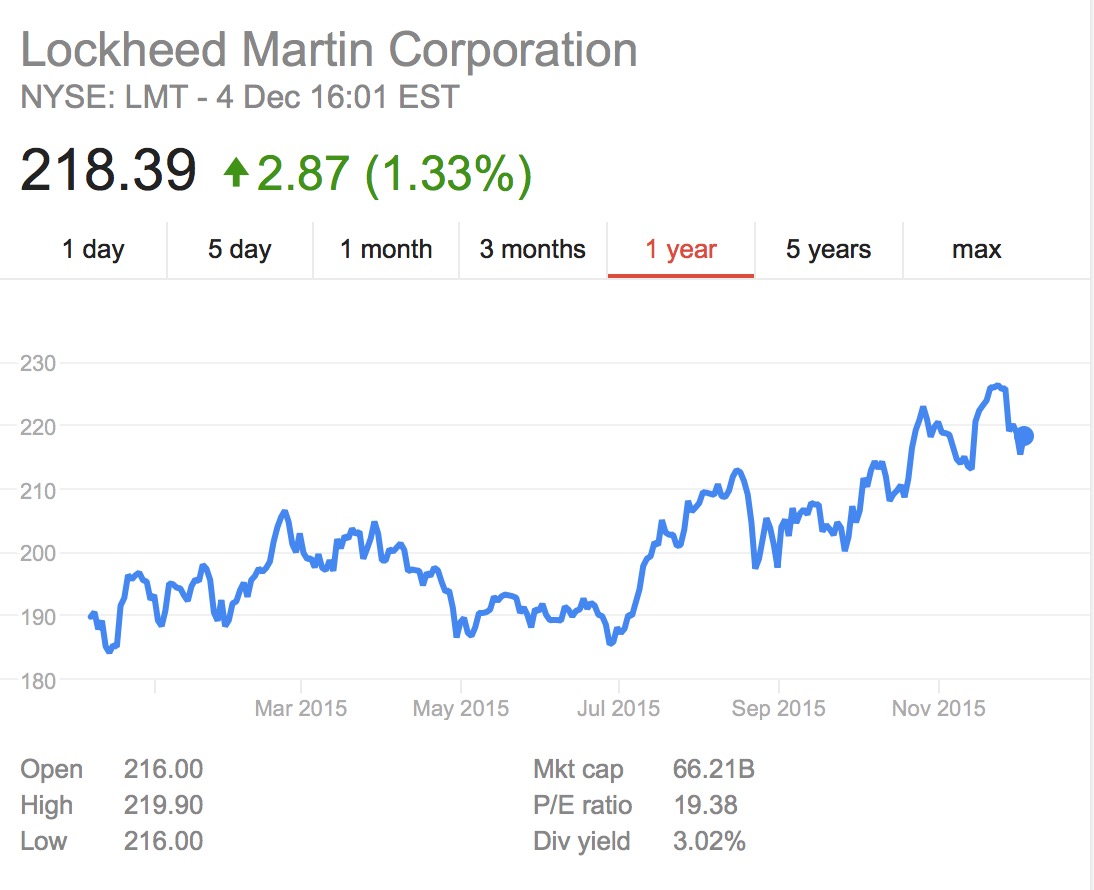Click the blue current-price dot on chart

click(x=1023, y=436)
